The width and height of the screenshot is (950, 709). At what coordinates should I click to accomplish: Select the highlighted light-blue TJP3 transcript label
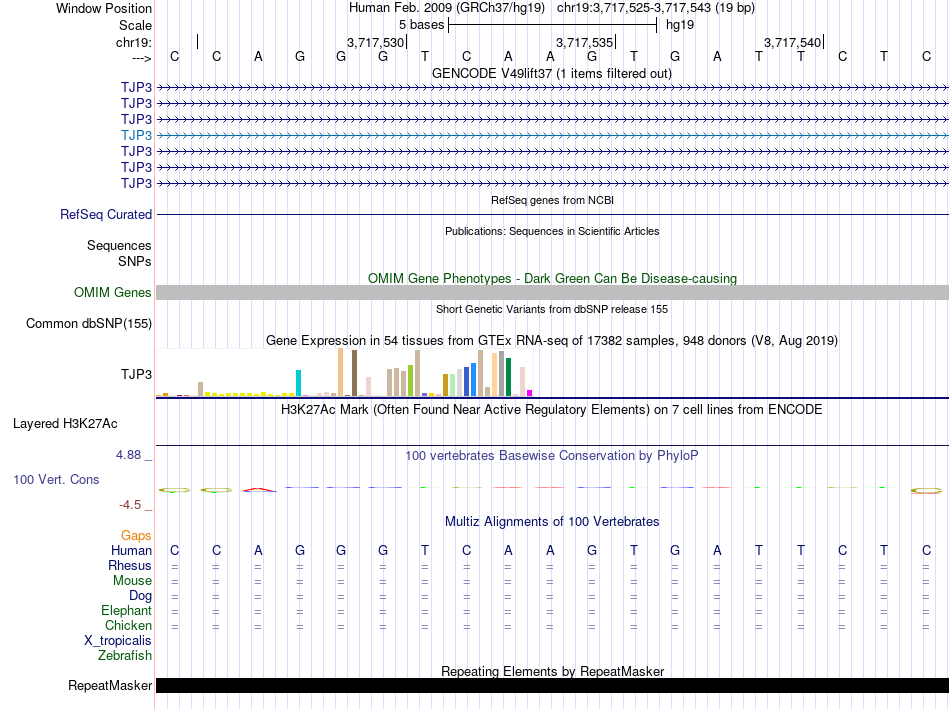pos(136,135)
